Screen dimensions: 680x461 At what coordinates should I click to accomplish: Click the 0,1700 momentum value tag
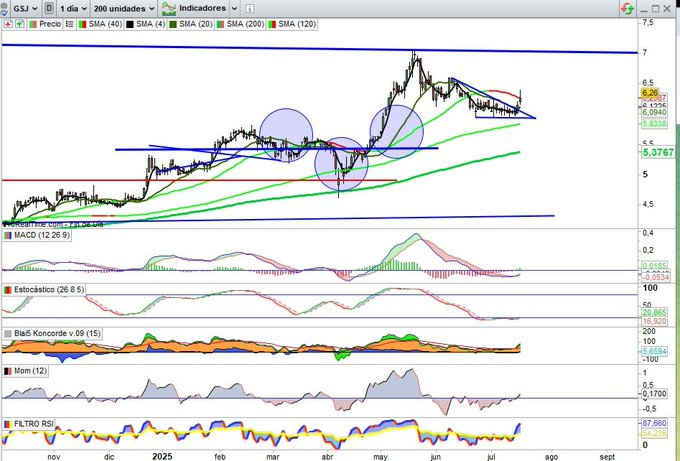pos(654,394)
